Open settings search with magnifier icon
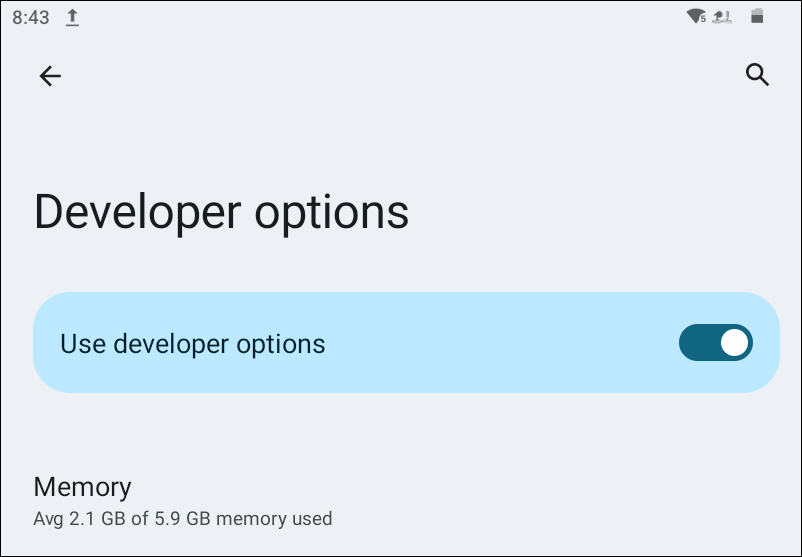Image resolution: width=802 pixels, height=557 pixels. click(757, 75)
